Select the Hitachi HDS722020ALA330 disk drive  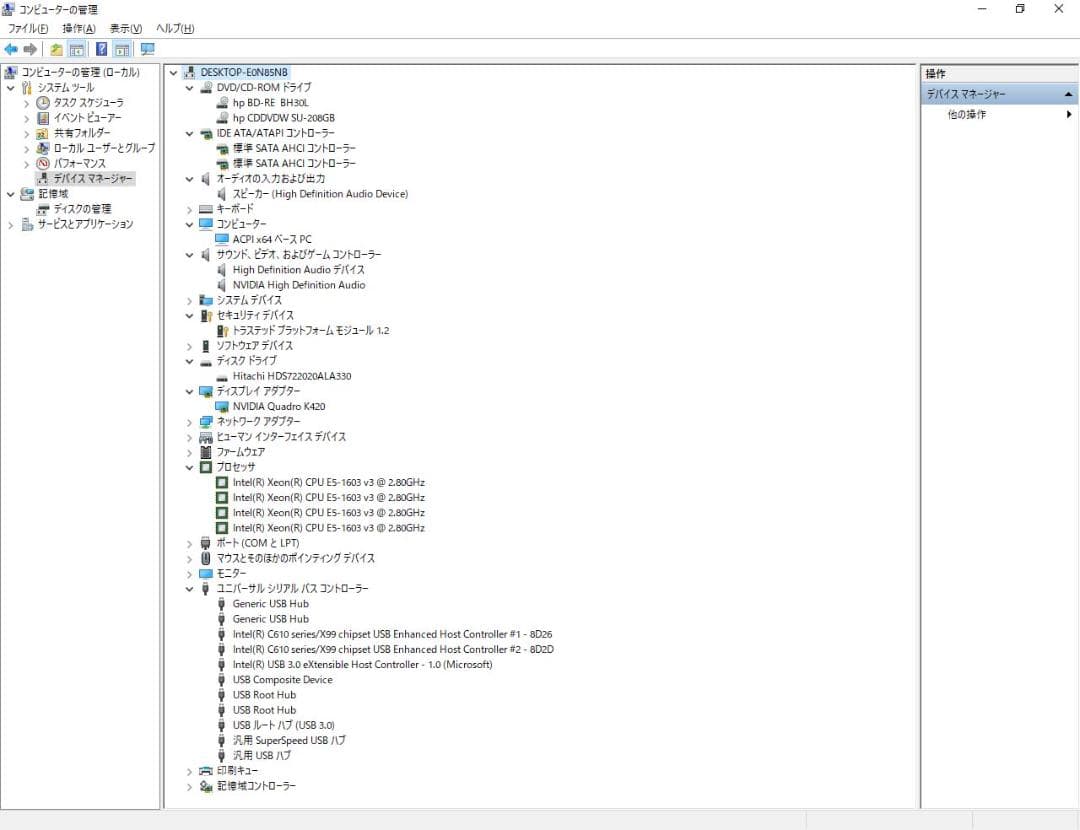[x=291, y=376]
